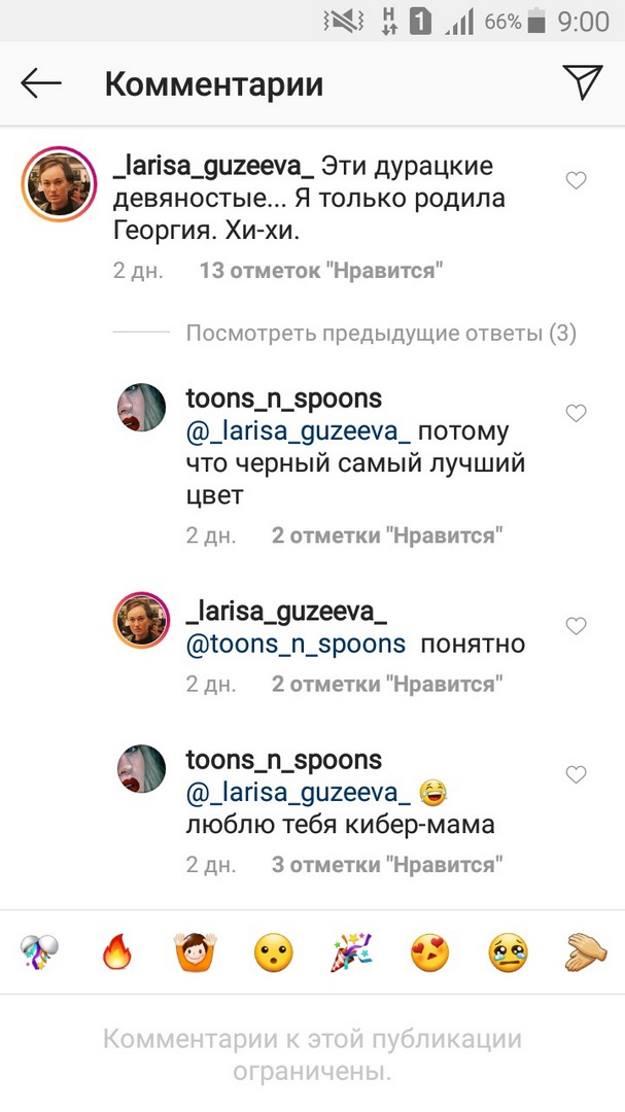This screenshot has width=625, height=1112.
Task: Tap the back arrow in the header
Action: (x=42, y=84)
